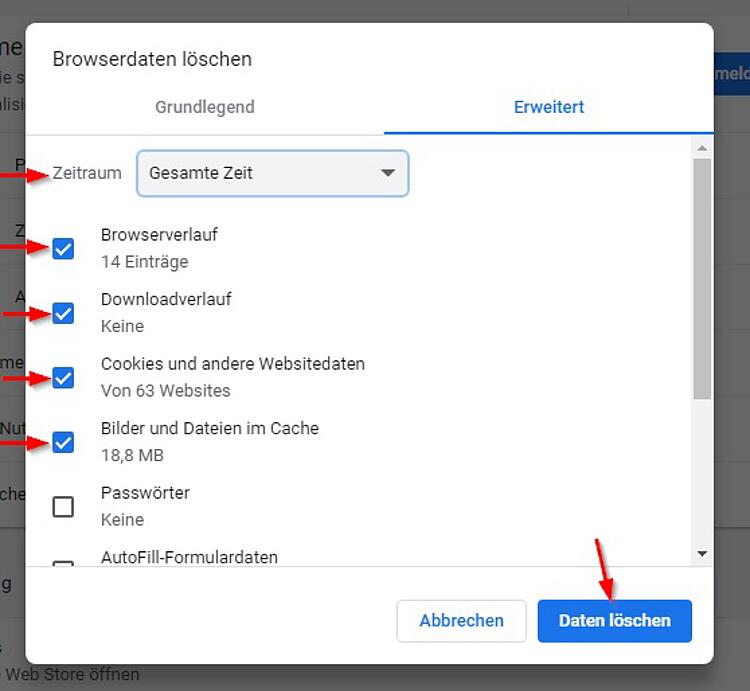Click the Browserverlauf label text
Screen dimensions: 750x691
tap(159, 235)
